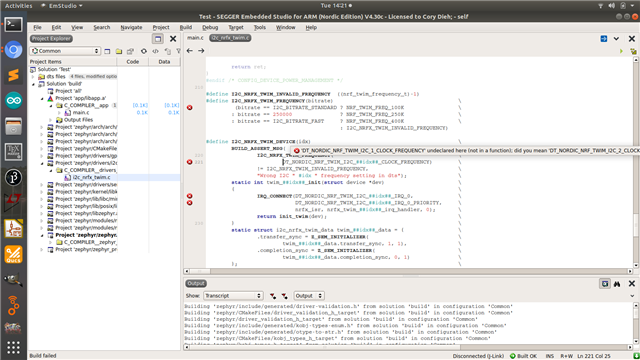
Task: Click the code brackets icon in Project Explorer
Action: [156, 51]
